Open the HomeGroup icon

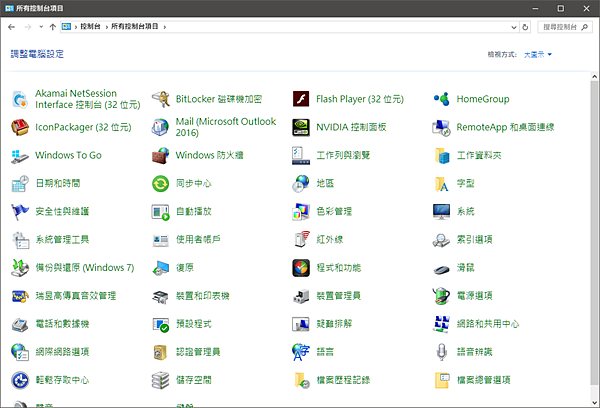click(x=441, y=99)
